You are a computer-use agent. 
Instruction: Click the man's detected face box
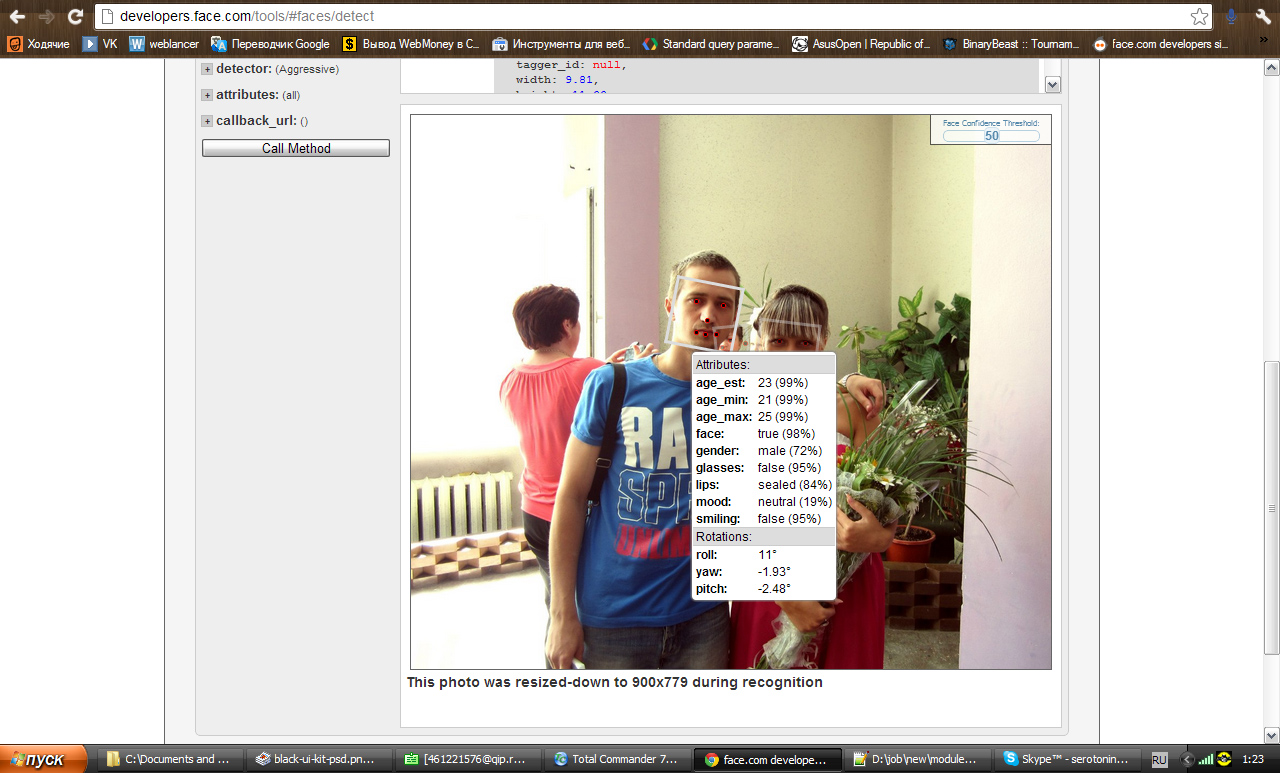pos(705,312)
